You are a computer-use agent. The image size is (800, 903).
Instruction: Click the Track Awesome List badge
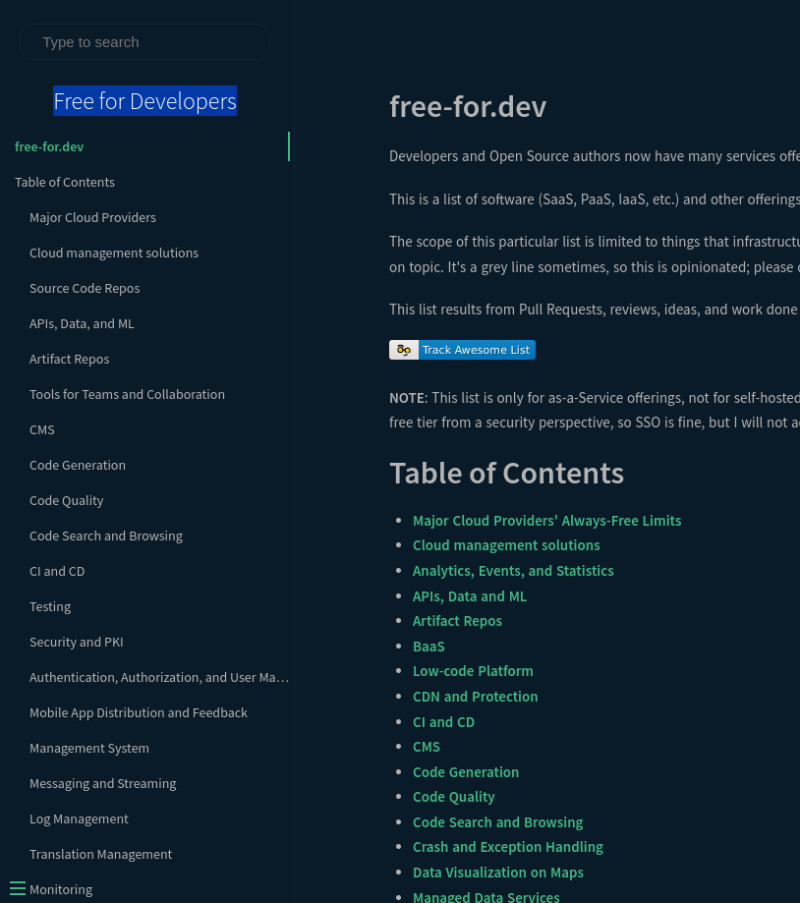point(462,350)
